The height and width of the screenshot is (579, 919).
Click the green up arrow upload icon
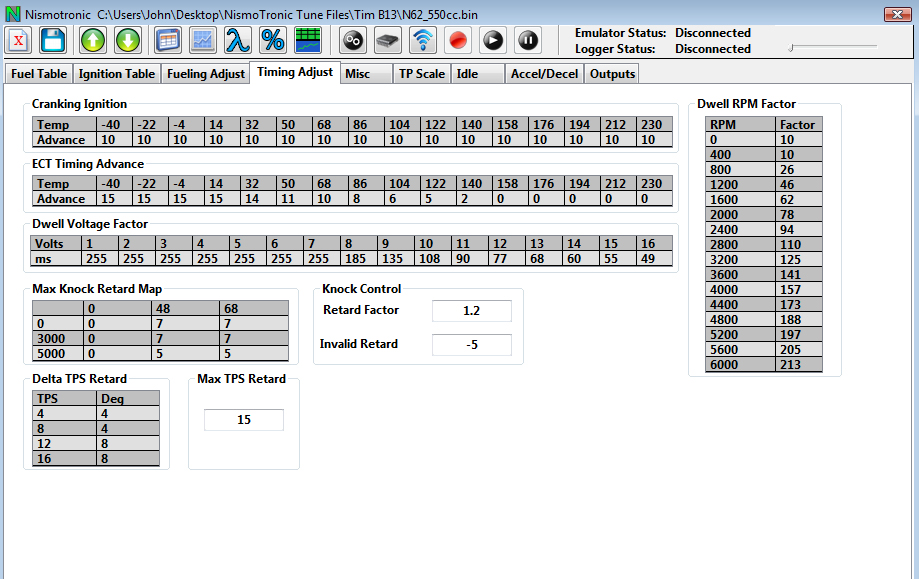93,40
